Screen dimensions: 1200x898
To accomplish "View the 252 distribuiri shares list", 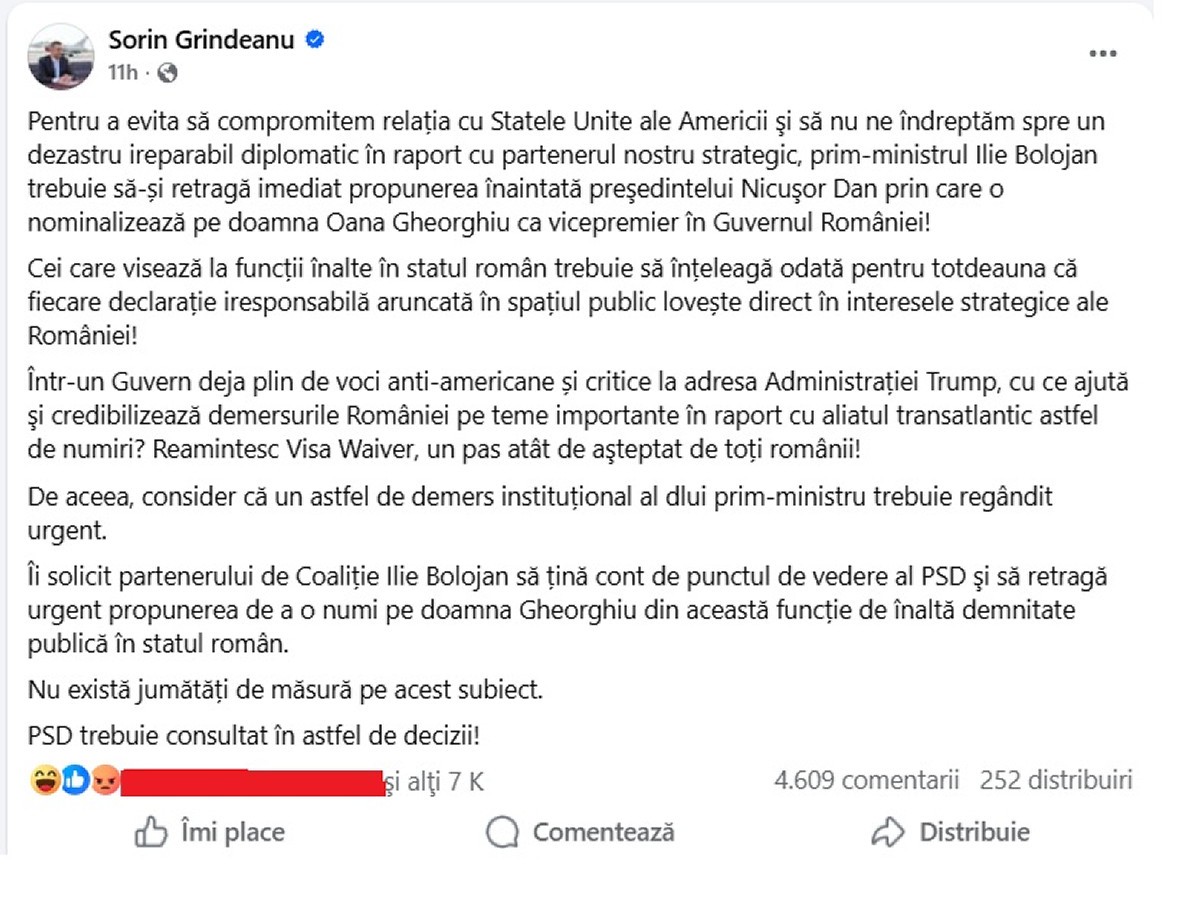I will (1056, 780).
